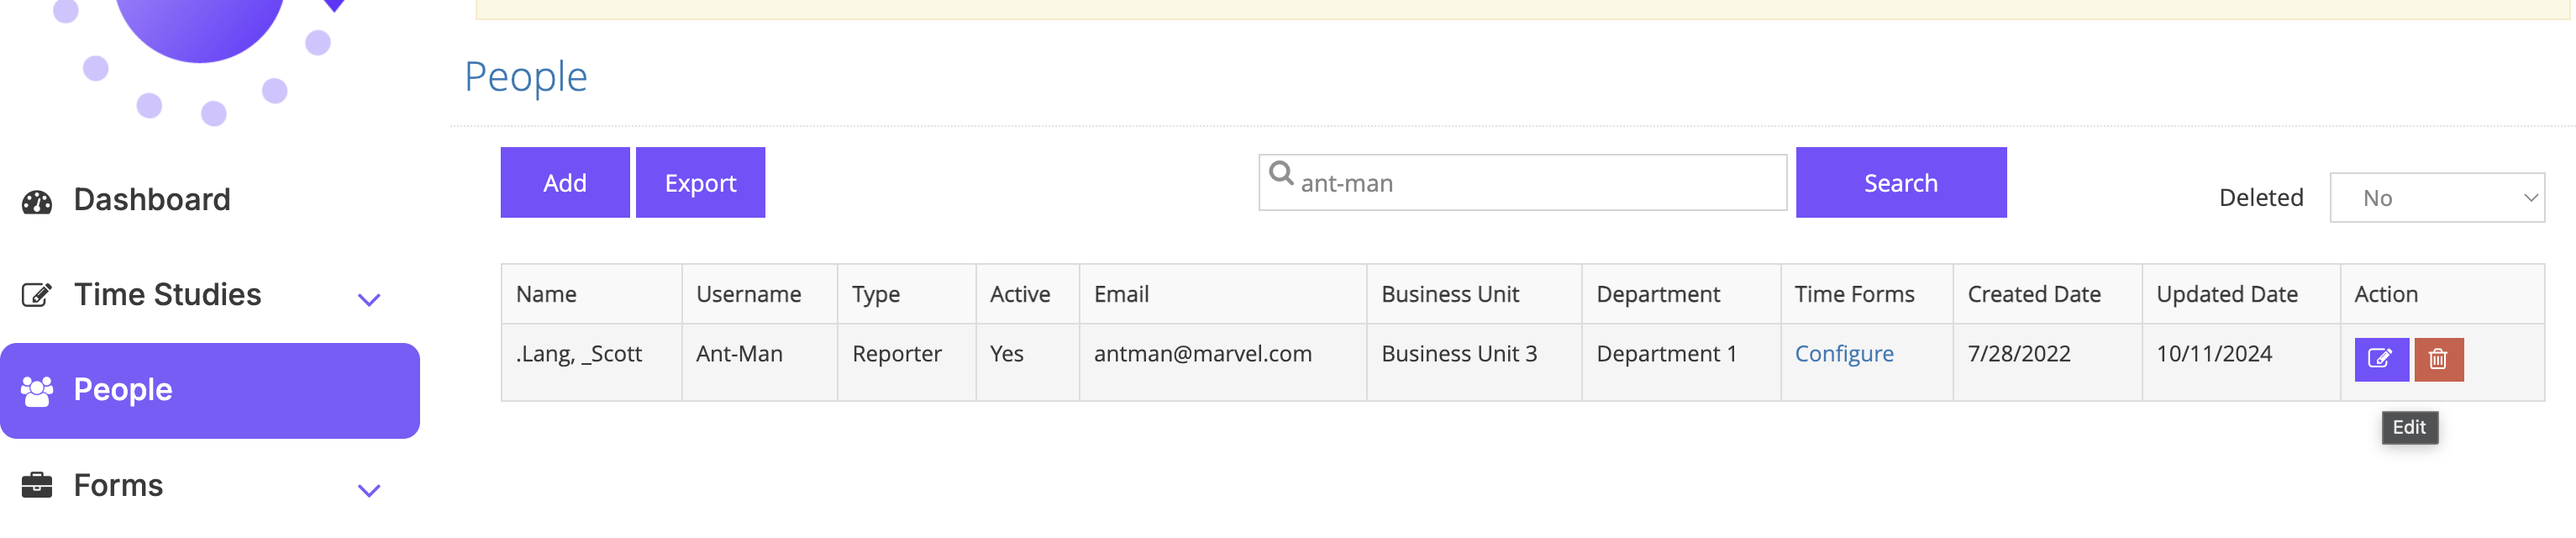Click the Add button
The image size is (2576, 538).
[x=565, y=183]
